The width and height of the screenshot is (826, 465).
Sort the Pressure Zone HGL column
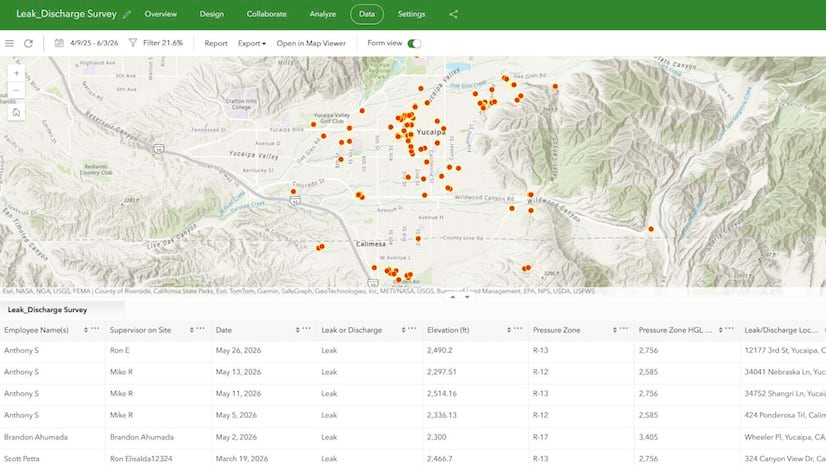click(x=721, y=330)
